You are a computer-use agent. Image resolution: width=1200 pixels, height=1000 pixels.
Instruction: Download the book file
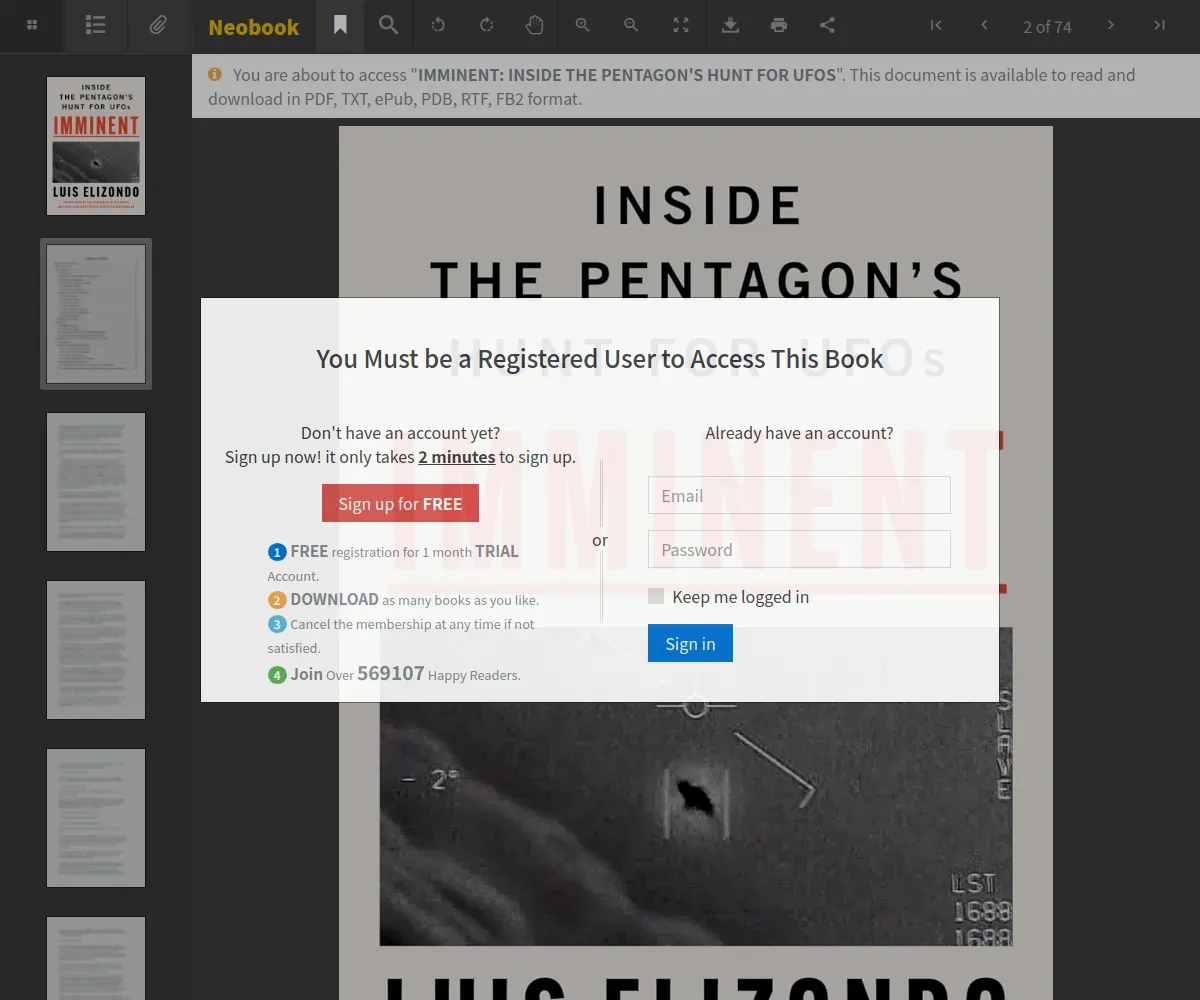click(731, 26)
